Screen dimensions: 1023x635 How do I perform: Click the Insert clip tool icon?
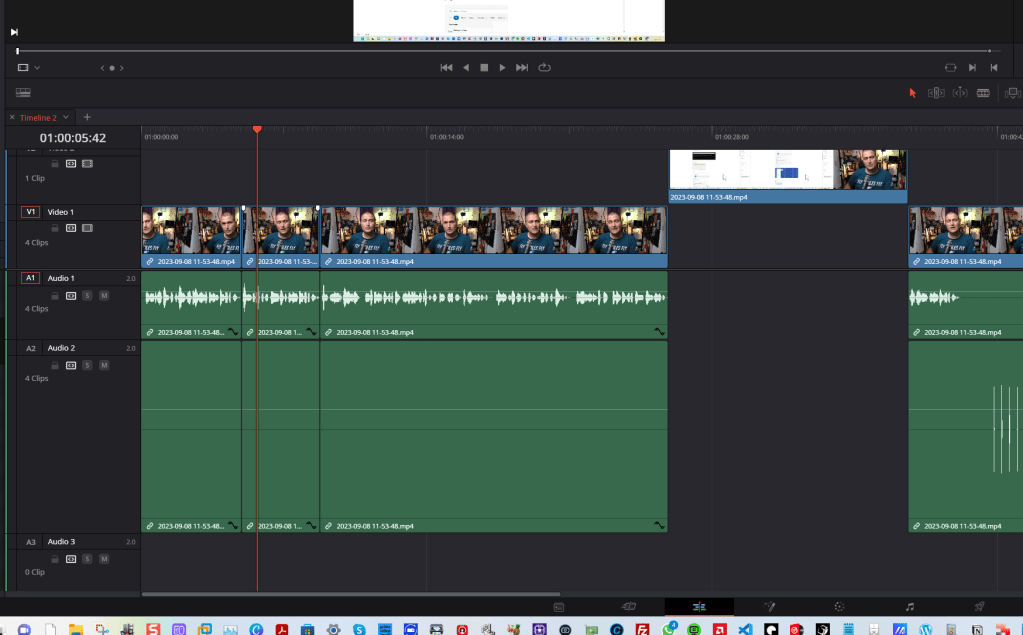(1013, 93)
